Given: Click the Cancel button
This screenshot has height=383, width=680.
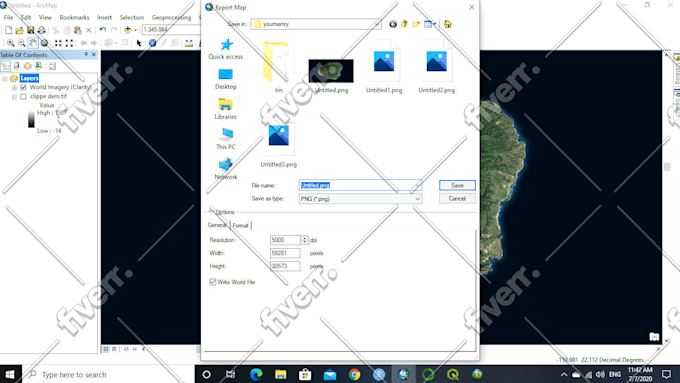Looking at the screenshot, I should [457, 199].
